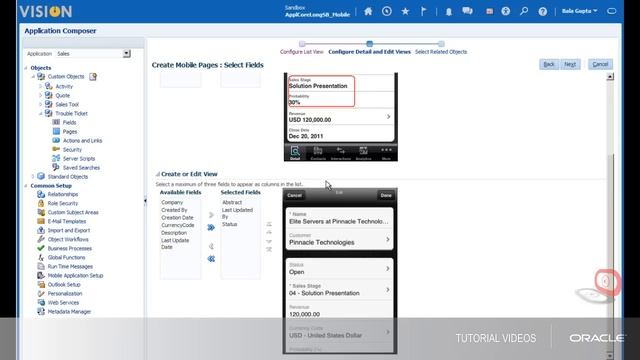Move selected field to bottom of list

click(269, 249)
